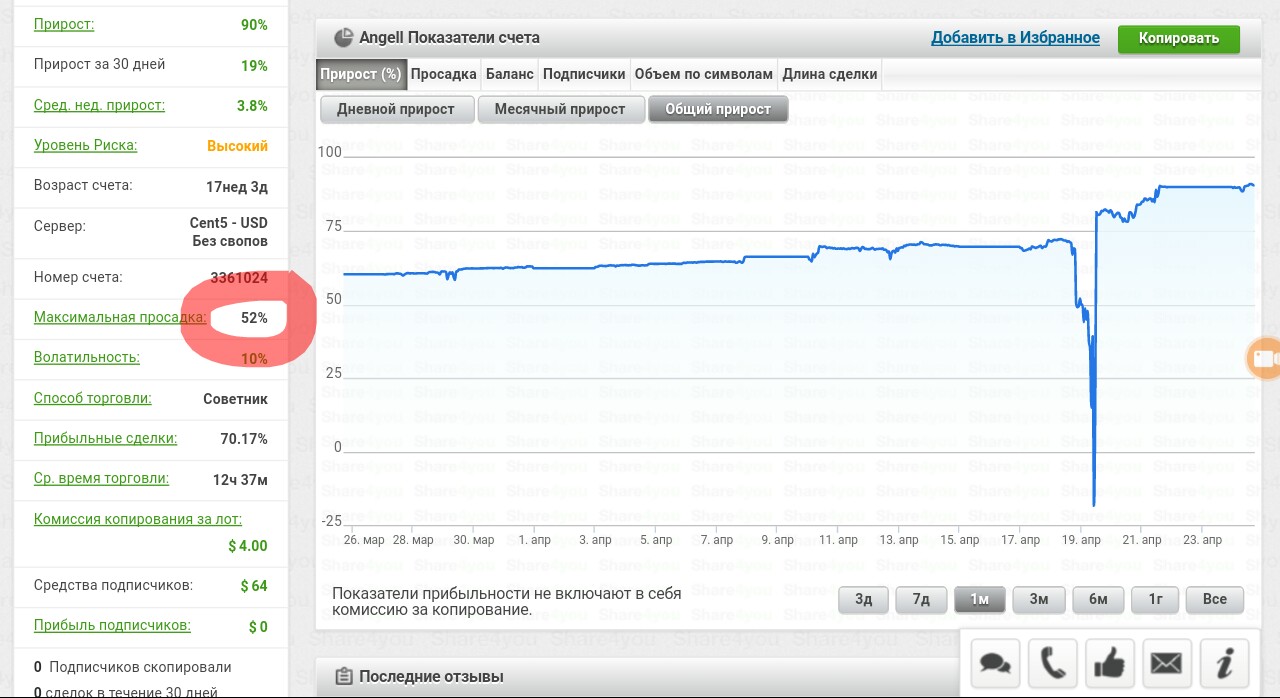Tap the orange camera recorder bubble
1280x698 pixels.
(x=1265, y=358)
